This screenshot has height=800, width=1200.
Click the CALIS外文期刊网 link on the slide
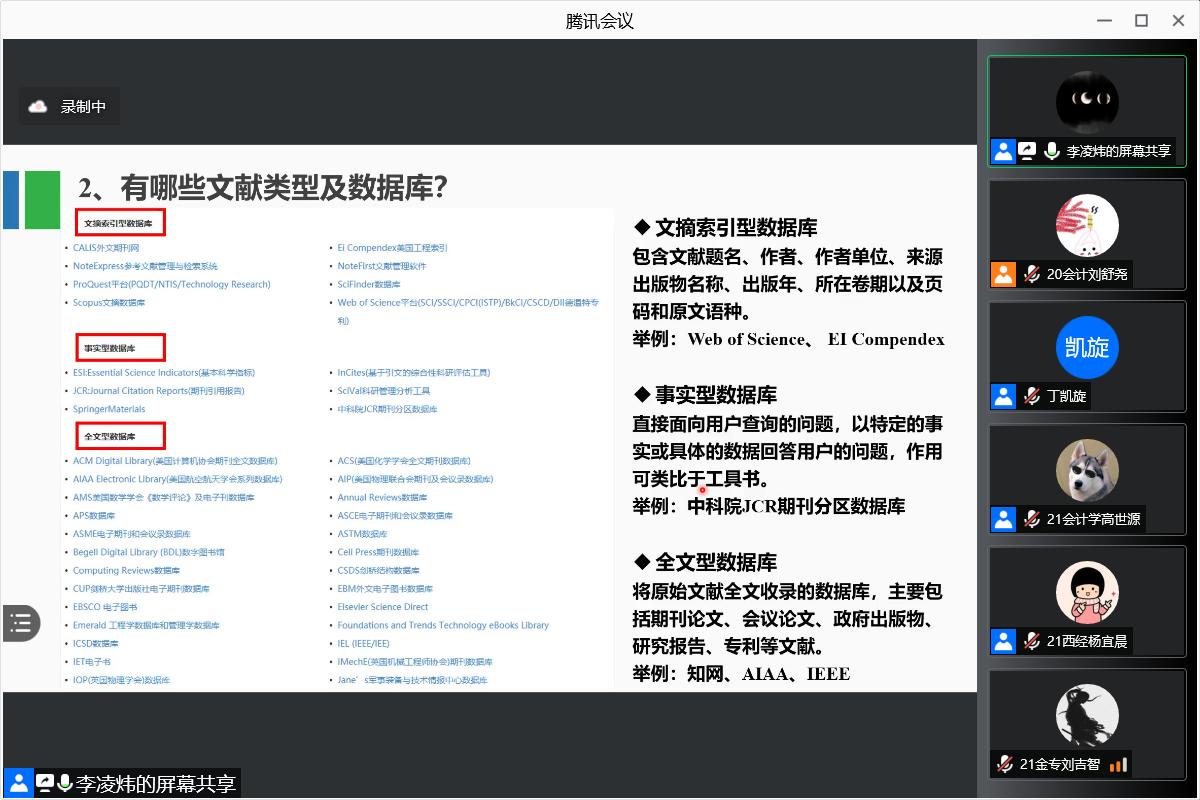tap(106, 248)
